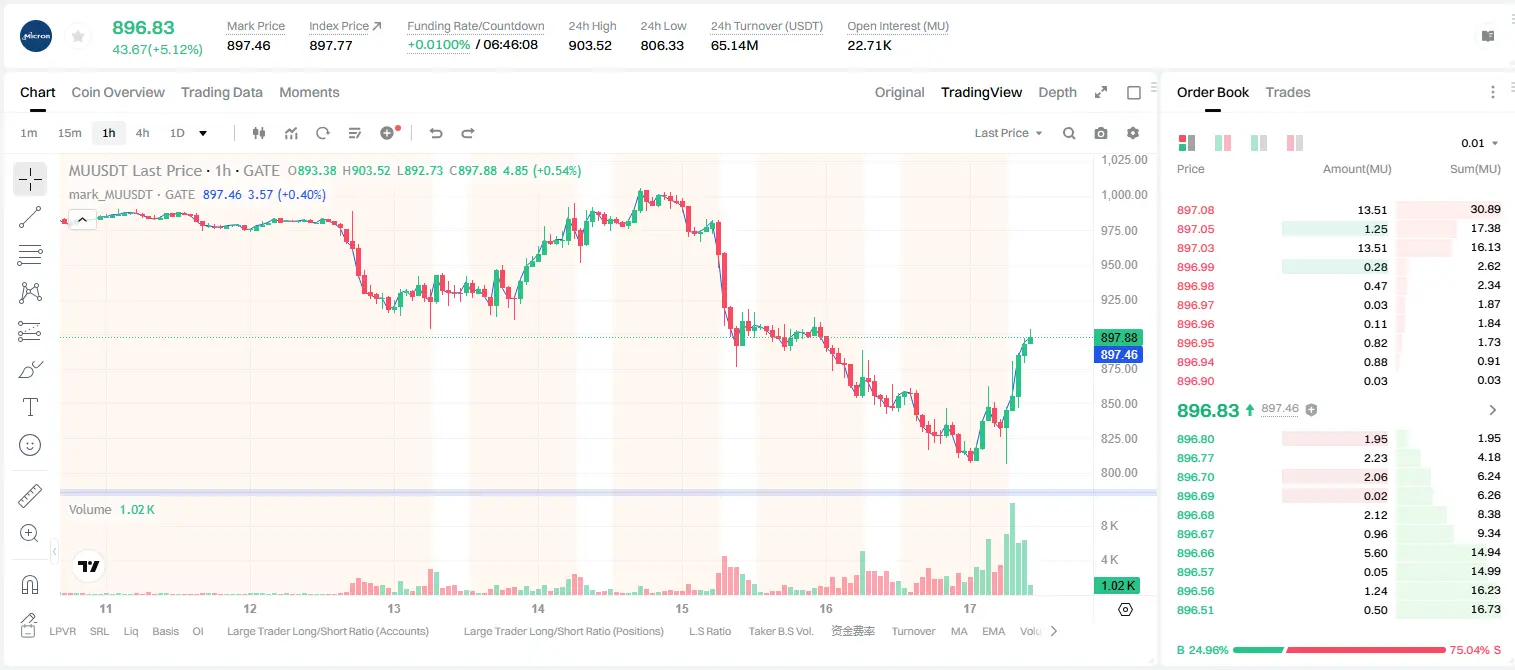1515x670 pixels.
Task: Select the crosshair cursor tool
Action: [30, 180]
